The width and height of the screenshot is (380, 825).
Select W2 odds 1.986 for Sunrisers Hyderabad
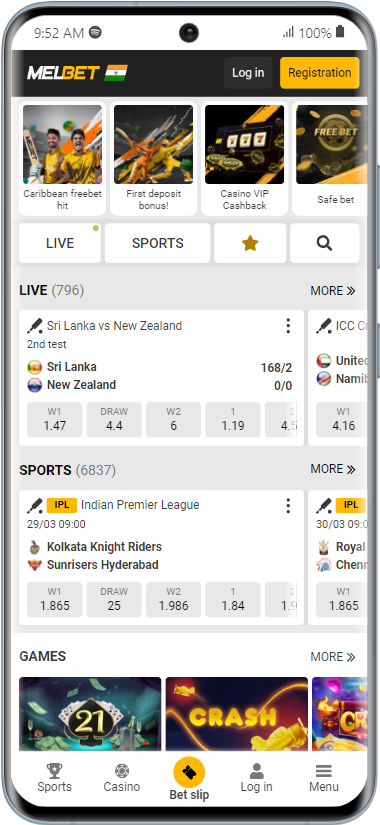click(x=174, y=600)
